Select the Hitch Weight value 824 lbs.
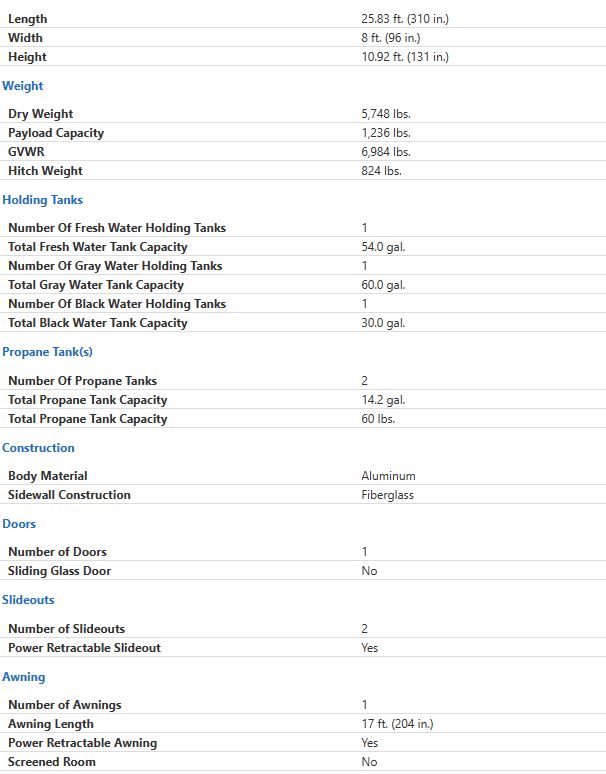This screenshot has width=606, height=774. pyautogui.click(x=381, y=171)
